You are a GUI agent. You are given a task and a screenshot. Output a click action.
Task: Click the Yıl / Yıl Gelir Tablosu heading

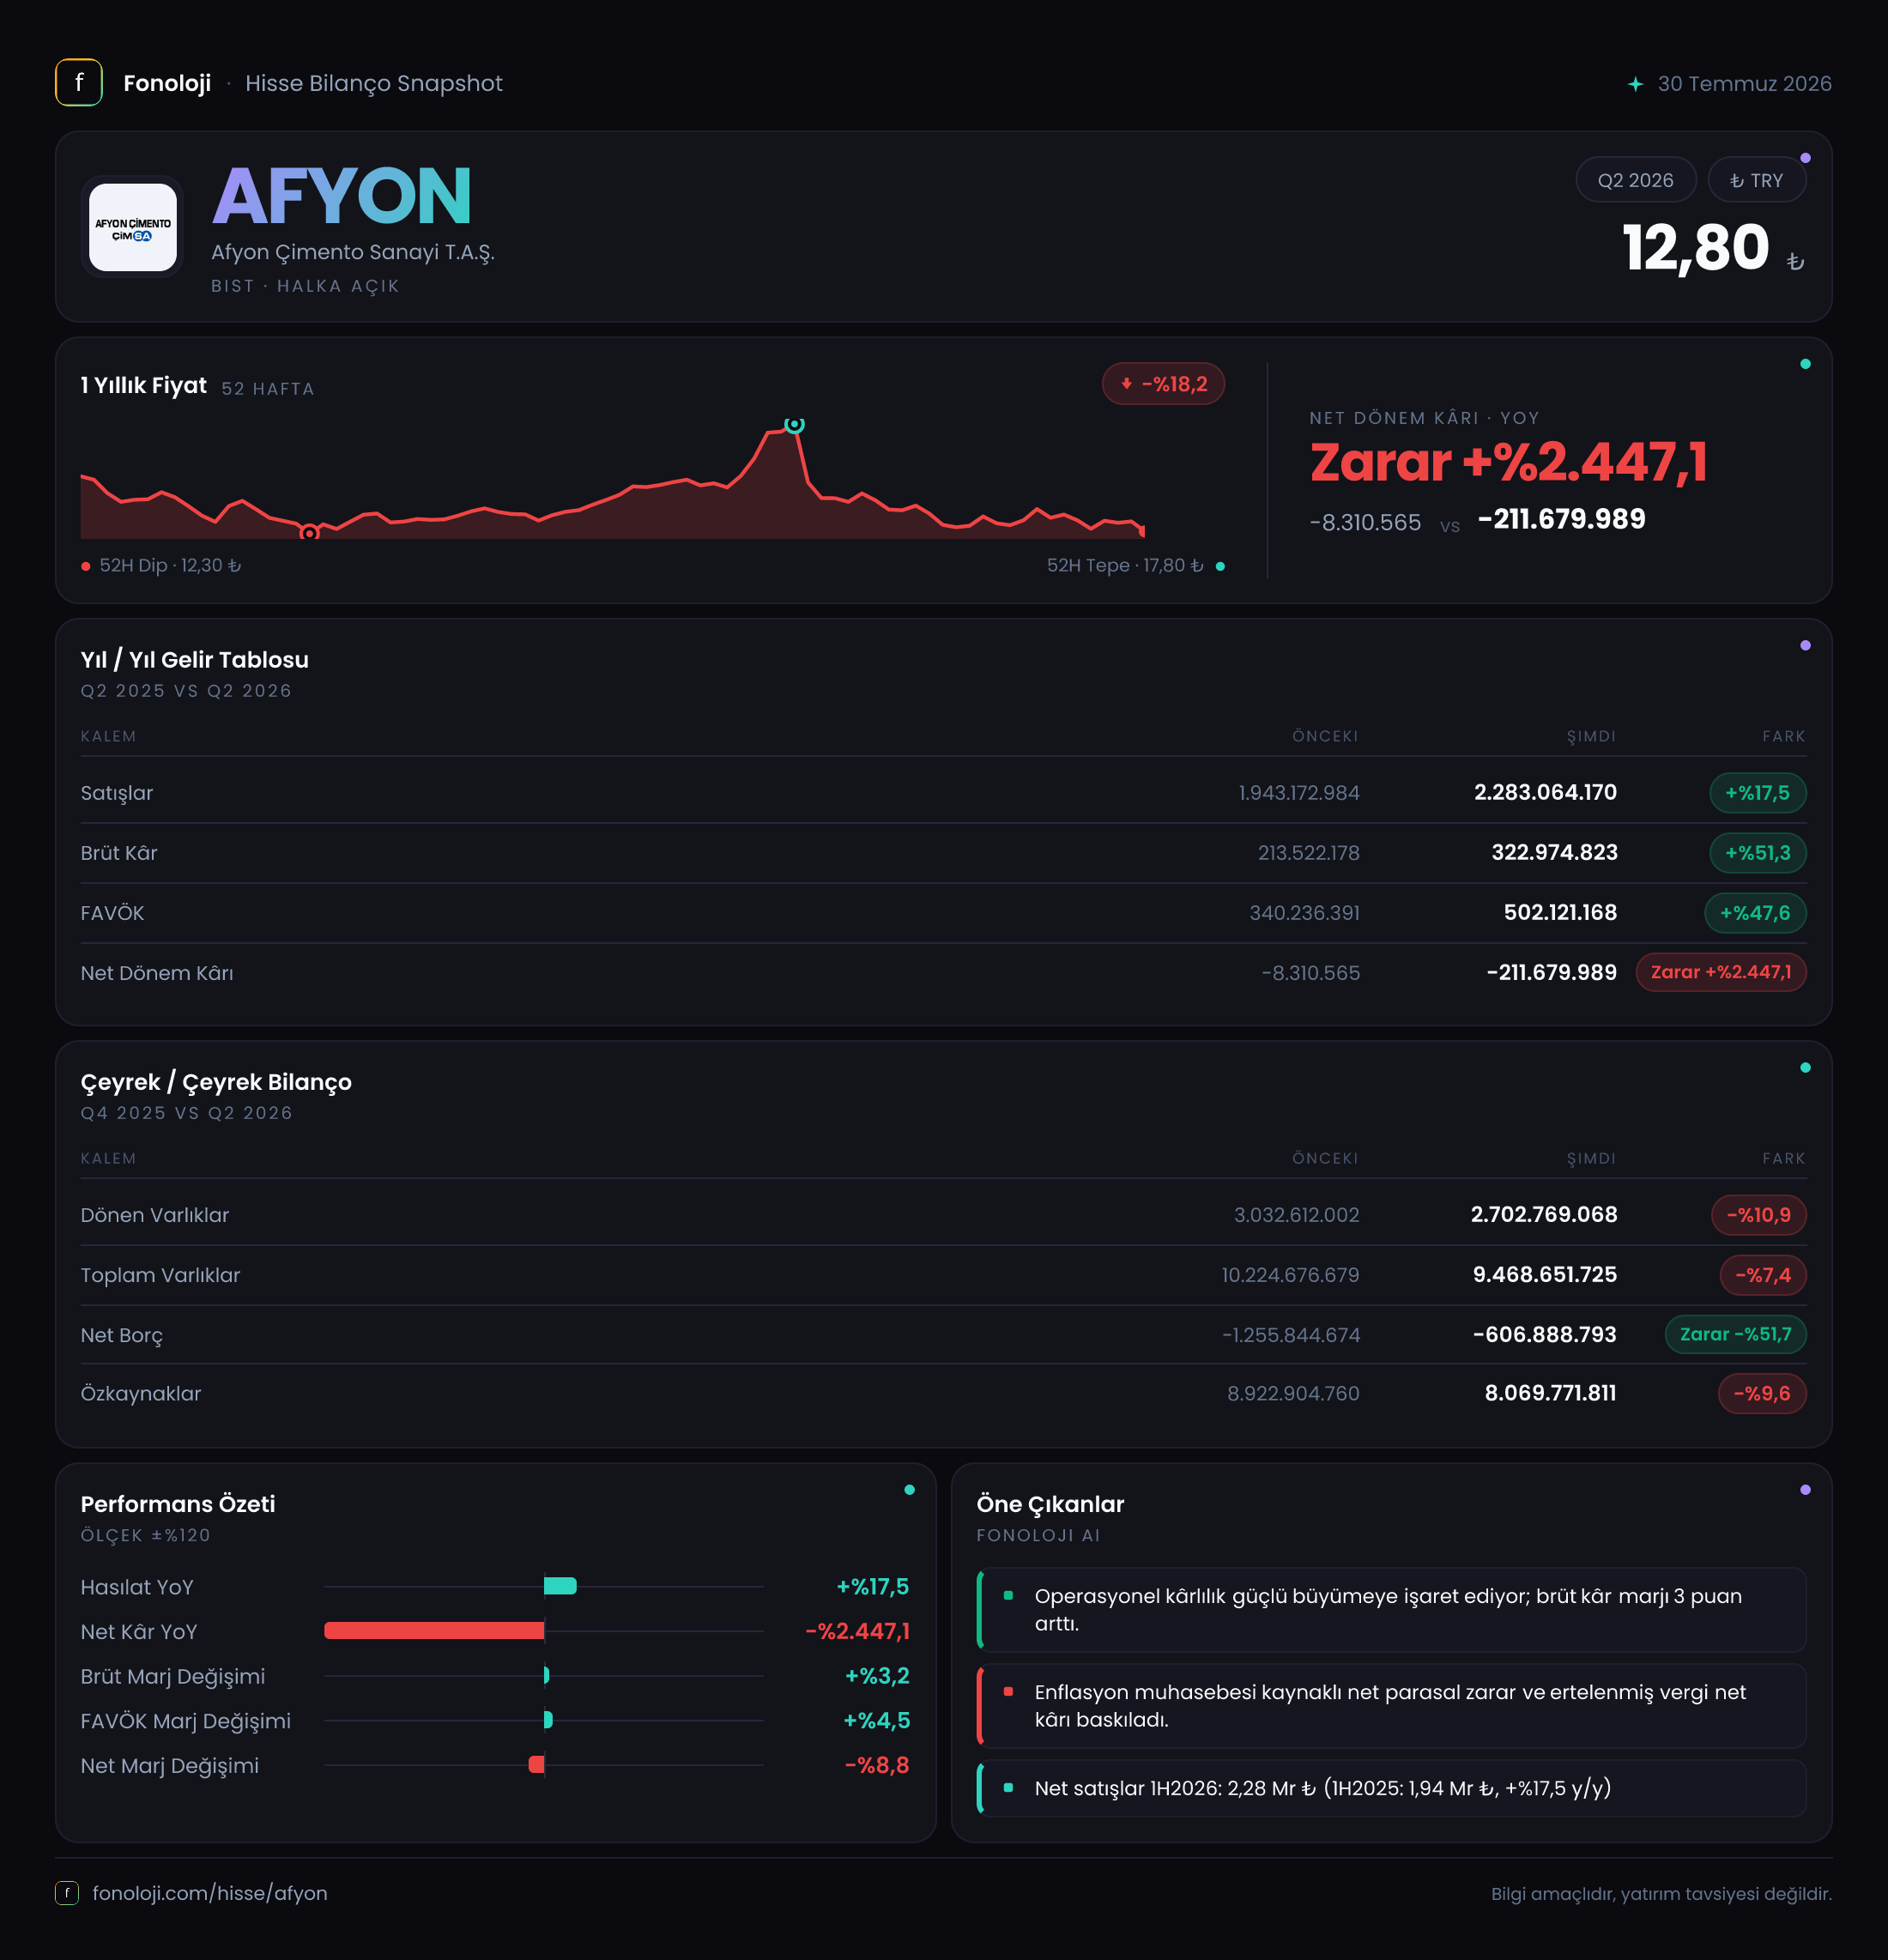pos(195,660)
